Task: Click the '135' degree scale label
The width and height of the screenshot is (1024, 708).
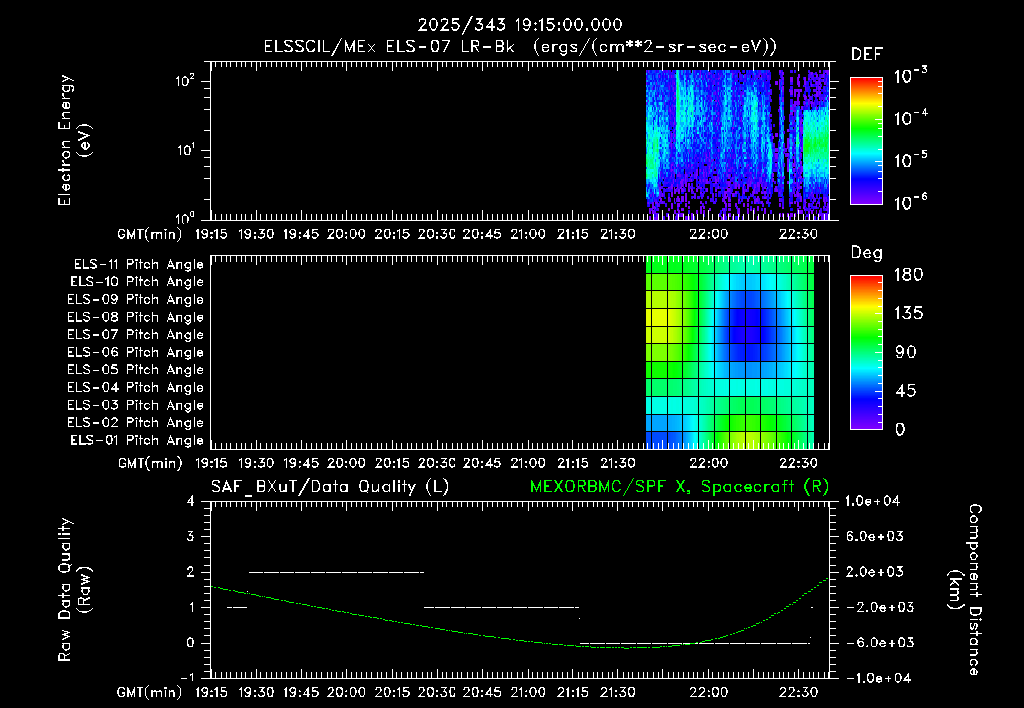Action: click(x=908, y=314)
